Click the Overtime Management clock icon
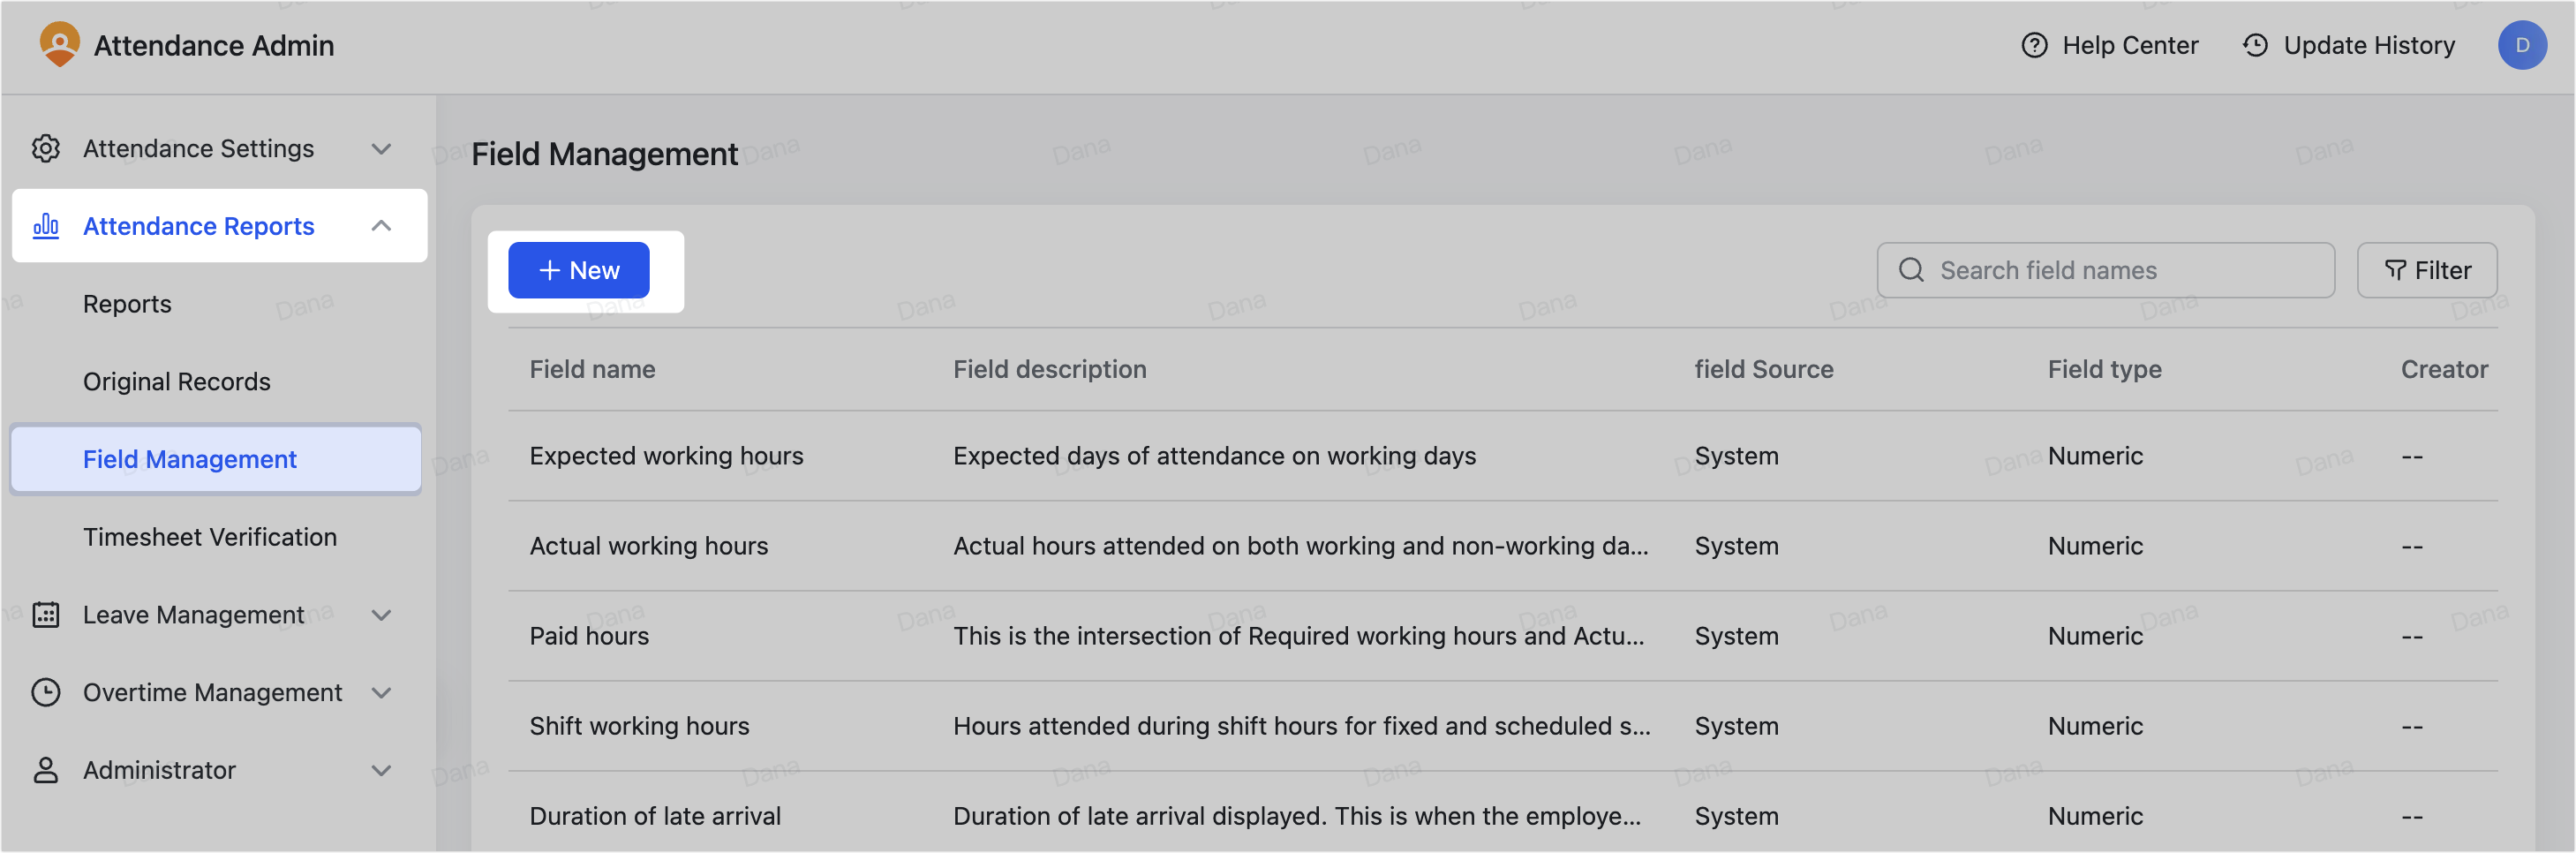Screen dimensions: 2576x853 (x=46, y=692)
